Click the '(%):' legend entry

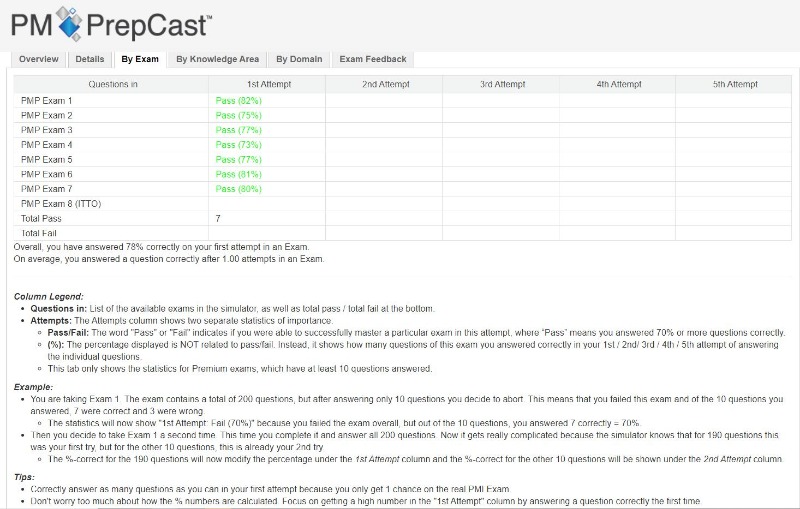(413, 351)
